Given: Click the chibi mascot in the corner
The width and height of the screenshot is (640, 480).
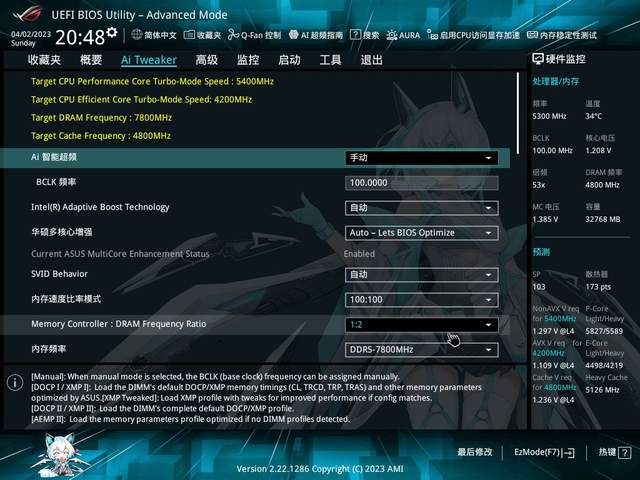Looking at the screenshot, I should tap(61, 455).
